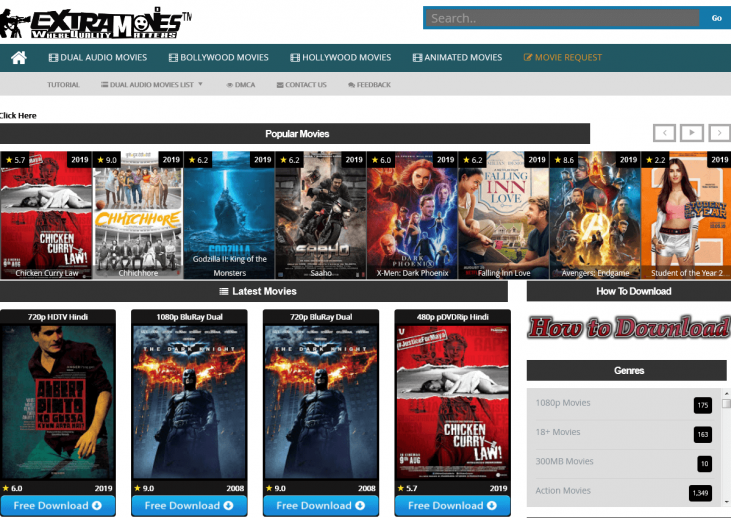This screenshot has height=518, width=731.
Task: Focus the Search input field
Action: click(561, 18)
